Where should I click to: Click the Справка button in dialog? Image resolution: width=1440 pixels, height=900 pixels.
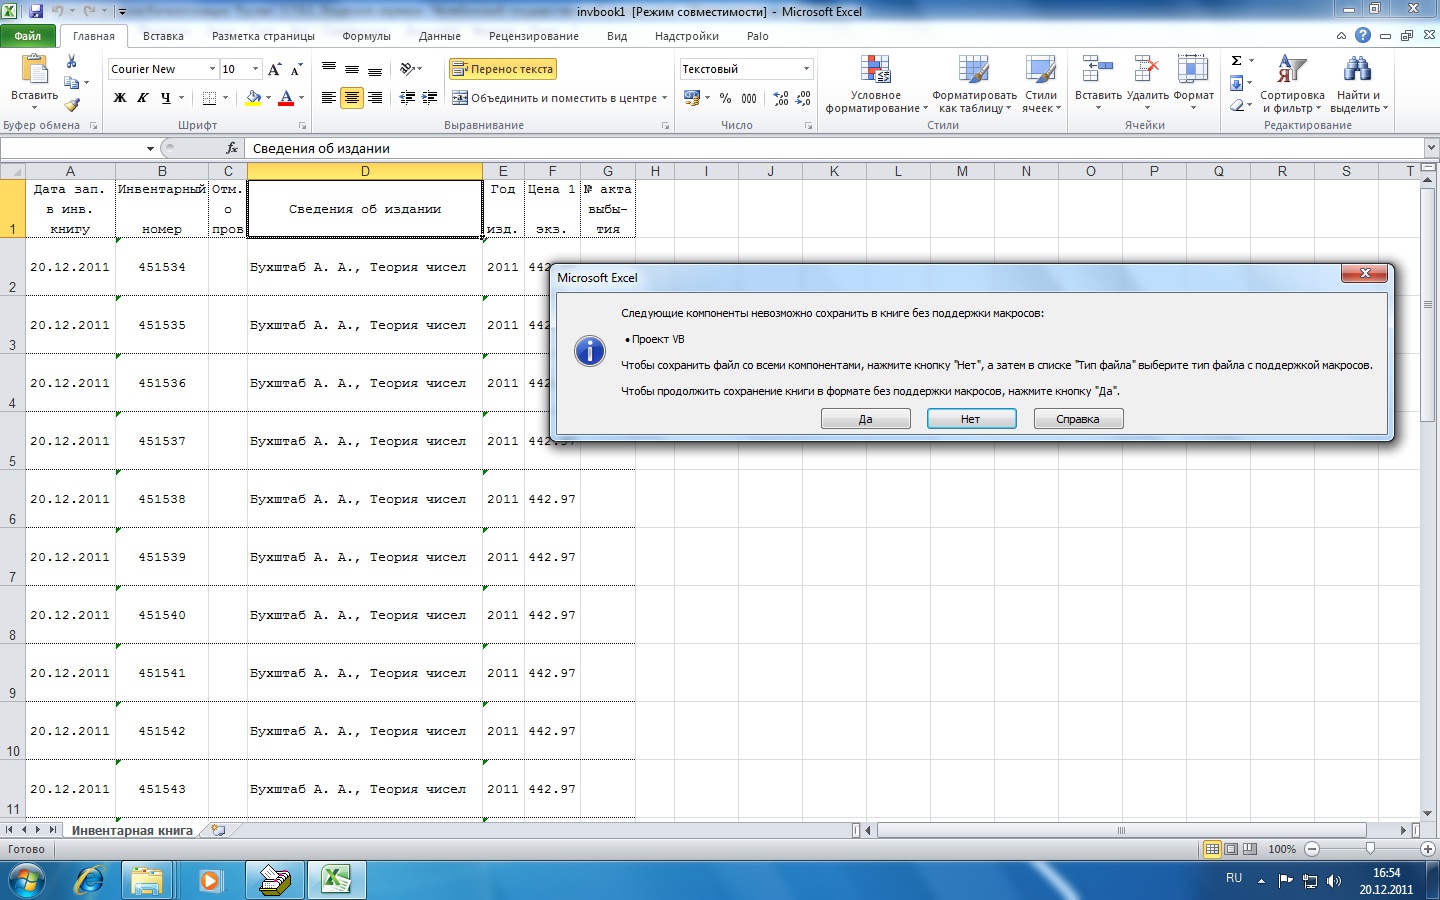(1078, 419)
